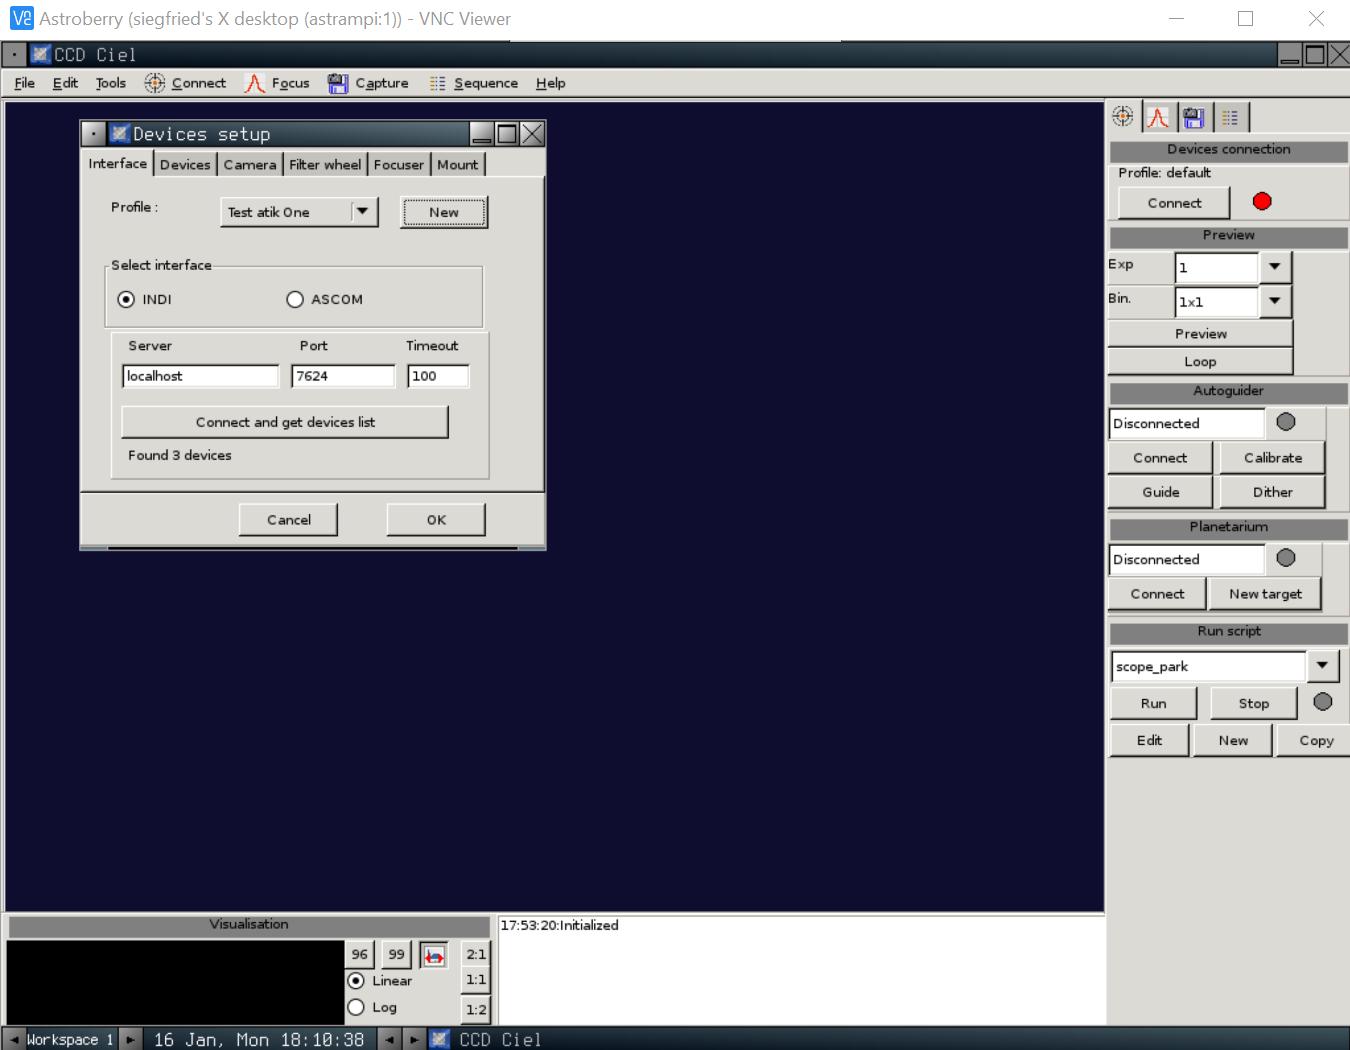Click Capture in the menu bar
The width and height of the screenshot is (1350, 1050).
(368, 83)
